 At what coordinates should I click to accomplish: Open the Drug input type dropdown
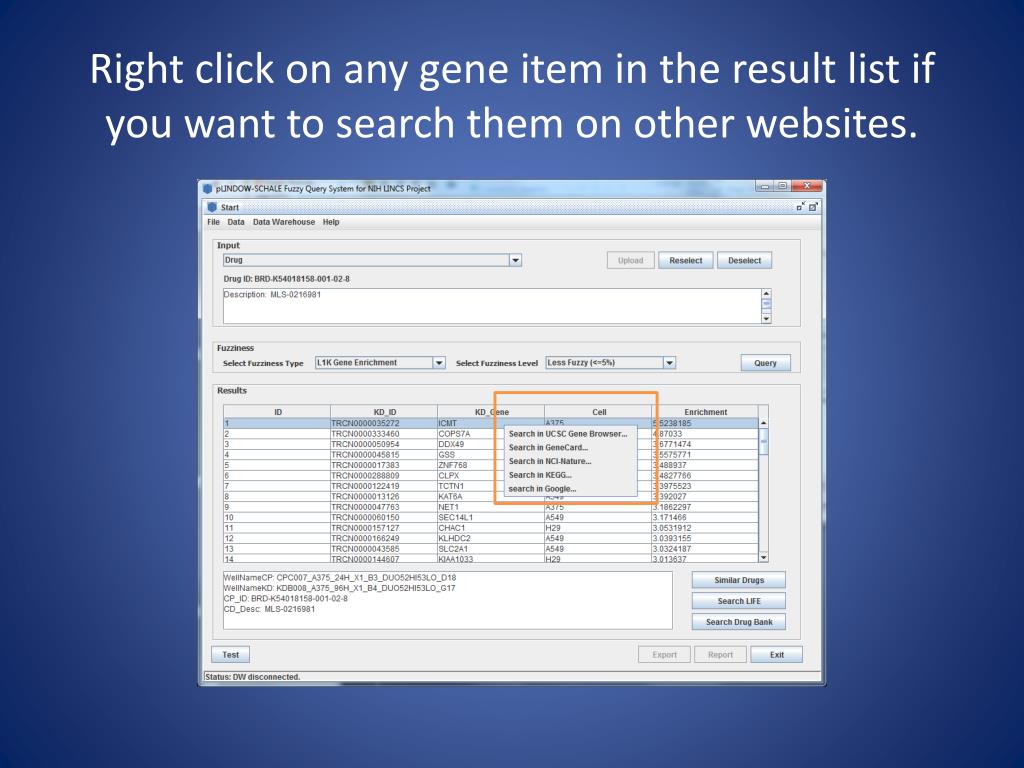pos(515,260)
